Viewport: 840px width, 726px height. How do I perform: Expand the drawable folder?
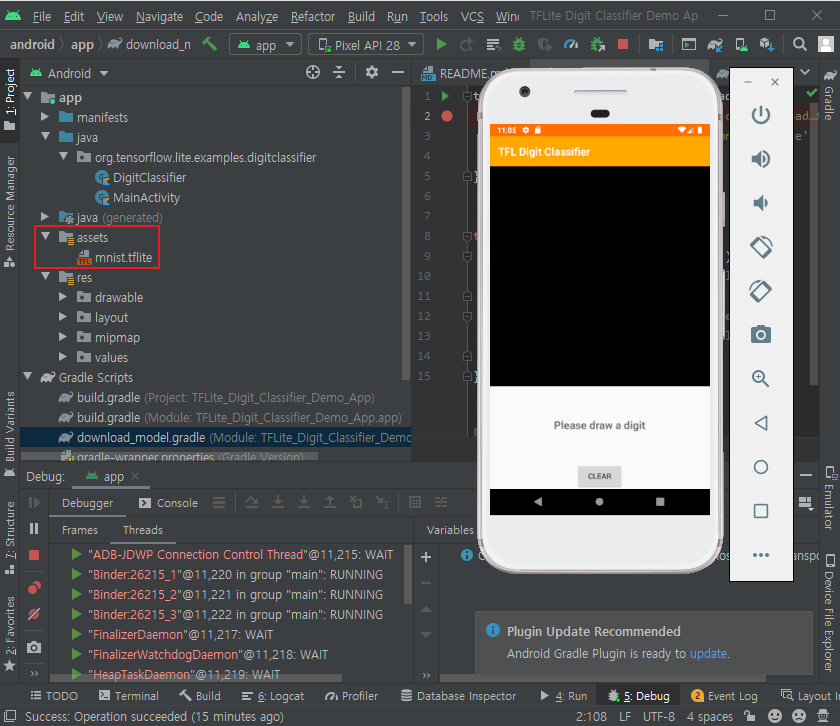click(63, 297)
